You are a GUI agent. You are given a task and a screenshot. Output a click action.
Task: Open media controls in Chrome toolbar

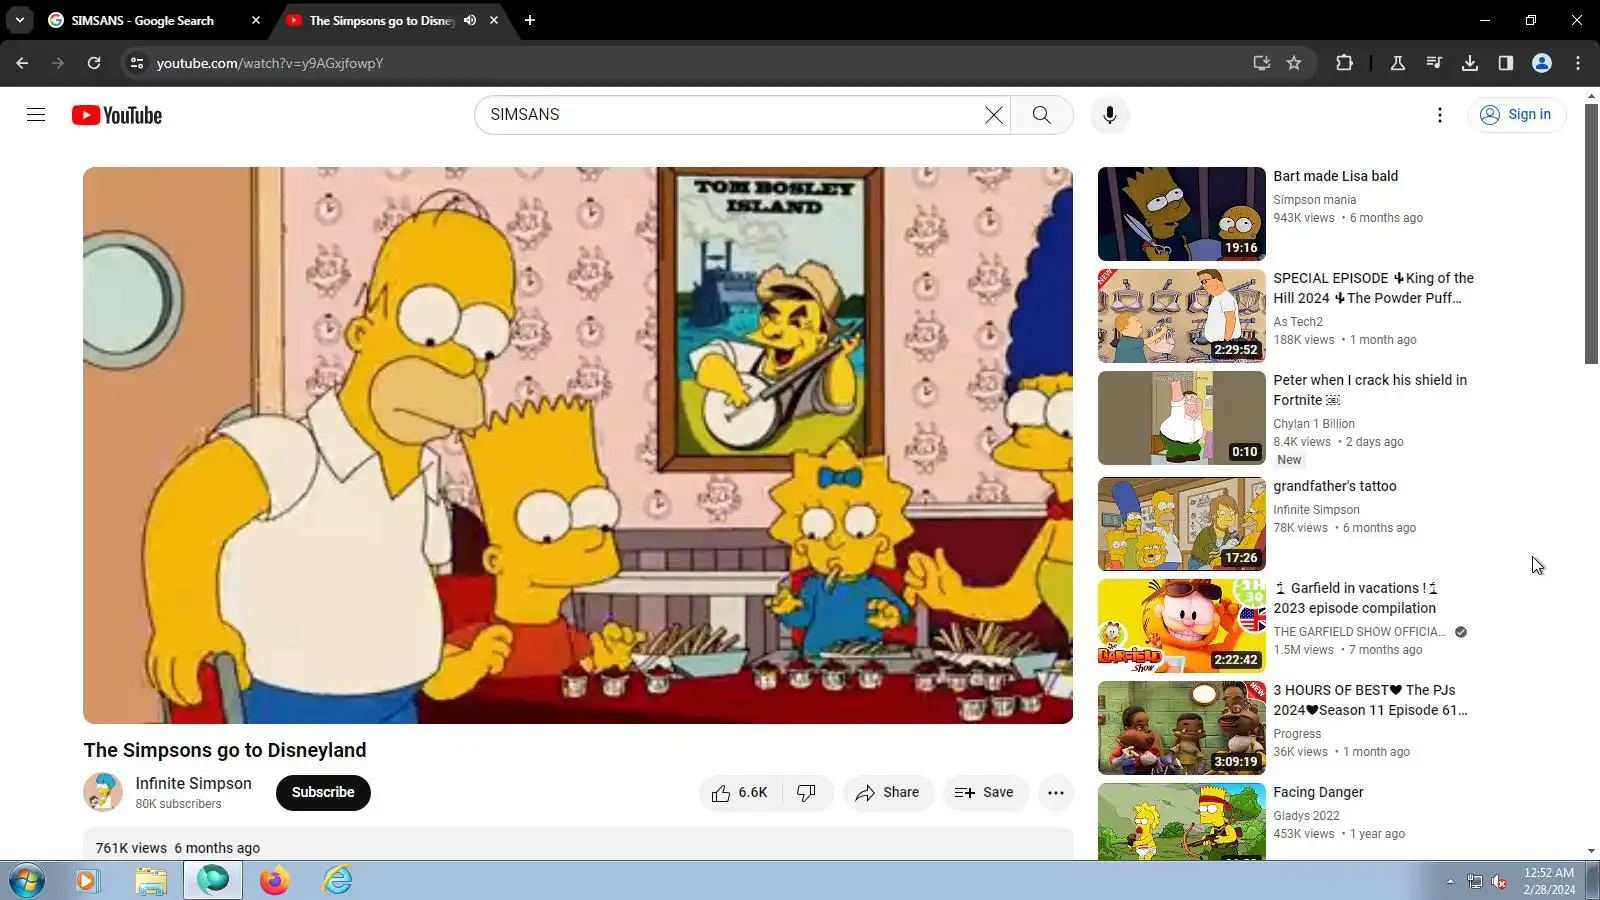click(x=1434, y=63)
